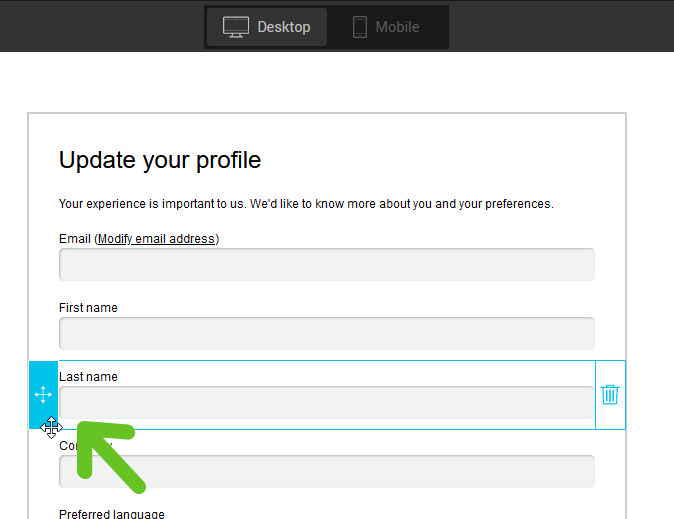Delete the Last name field with trash icon
The width and height of the screenshot is (674, 519).
tap(610, 395)
